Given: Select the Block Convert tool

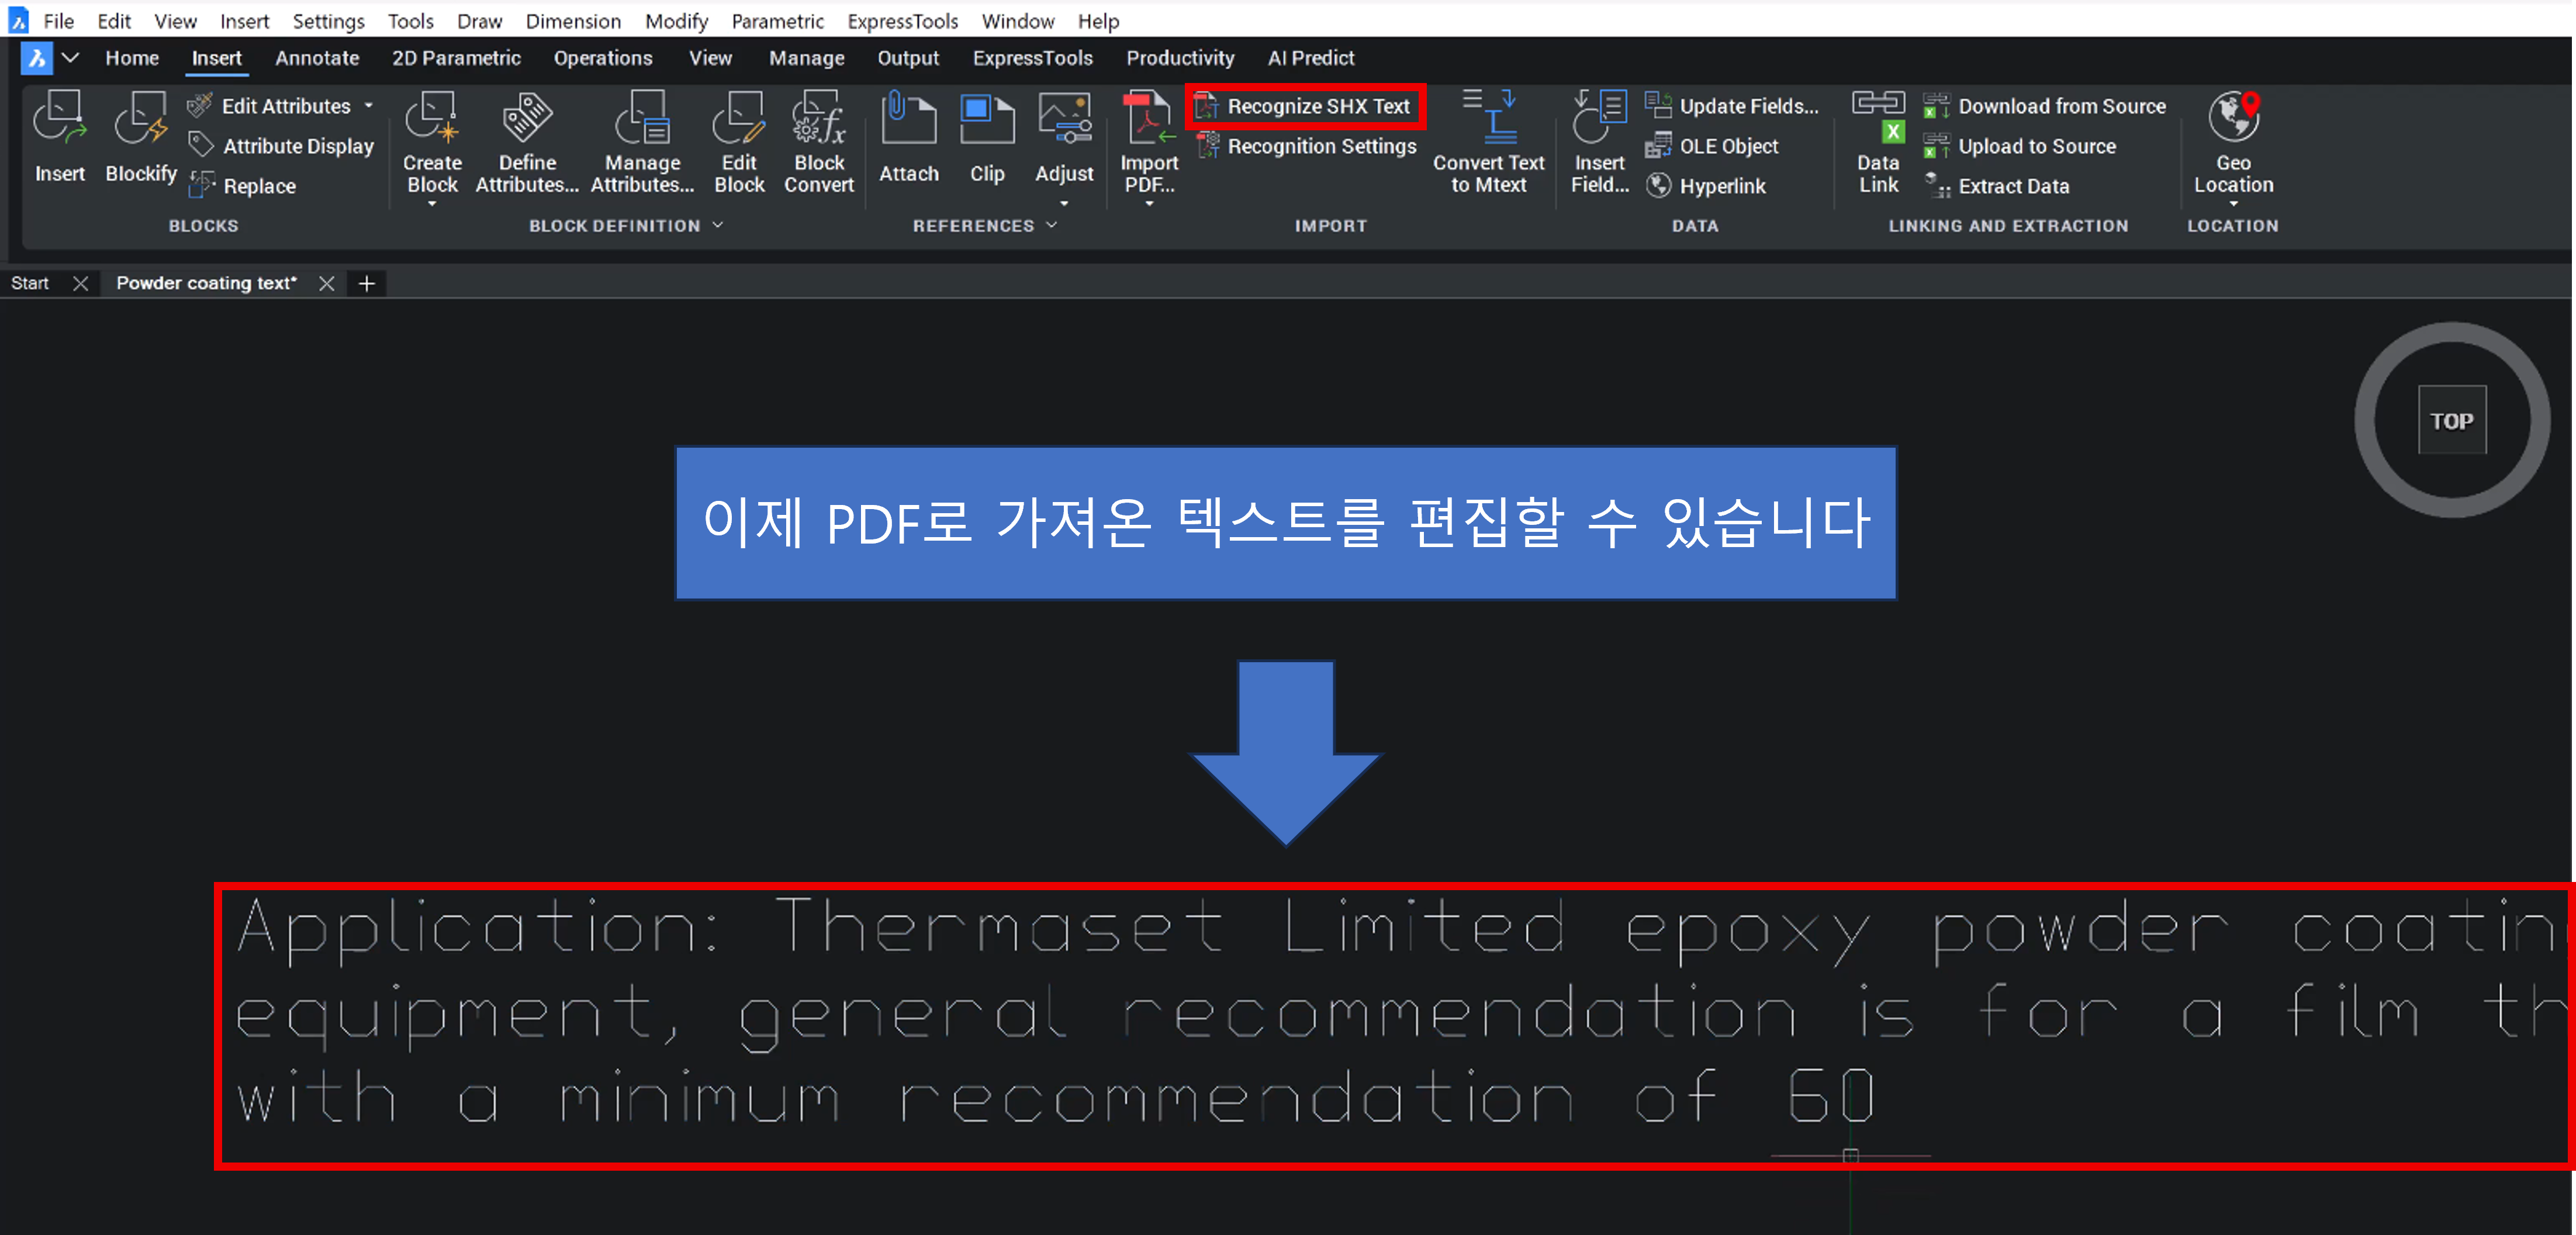Looking at the screenshot, I should pos(818,140).
